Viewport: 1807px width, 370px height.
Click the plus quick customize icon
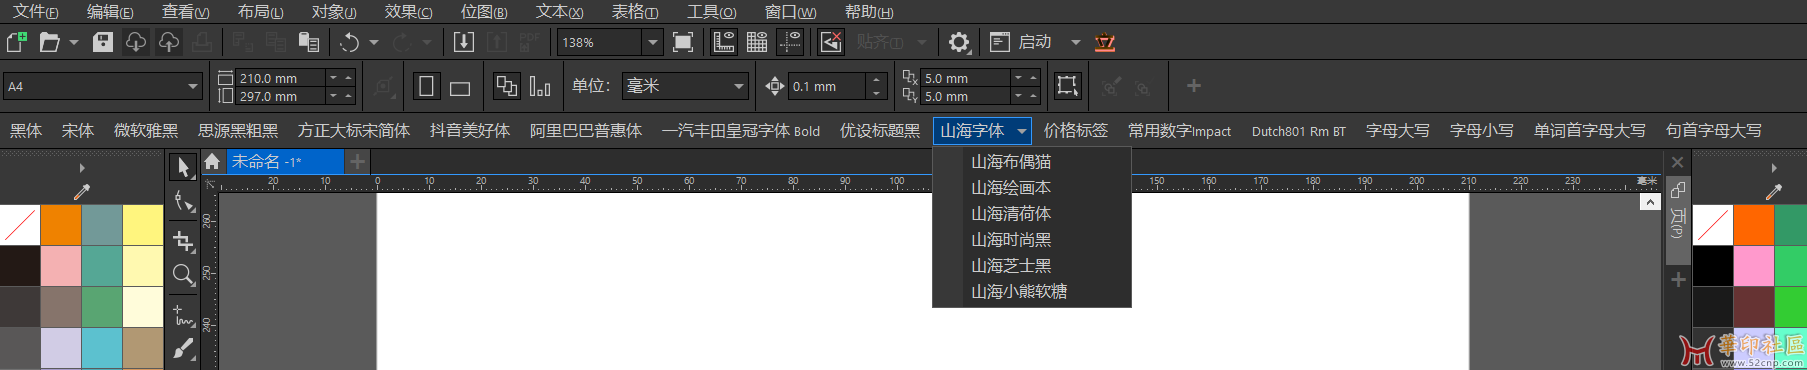point(1193,86)
